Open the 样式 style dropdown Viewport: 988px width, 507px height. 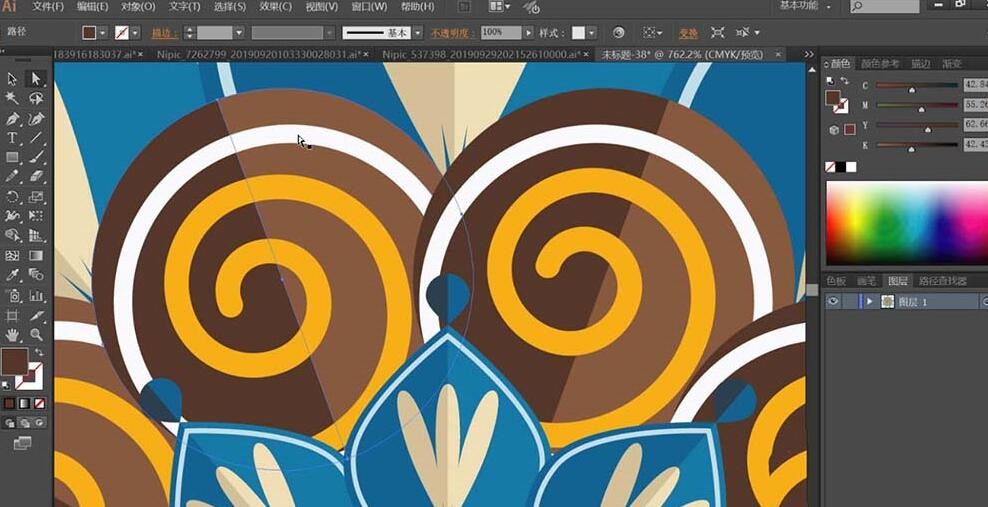pos(591,33)
